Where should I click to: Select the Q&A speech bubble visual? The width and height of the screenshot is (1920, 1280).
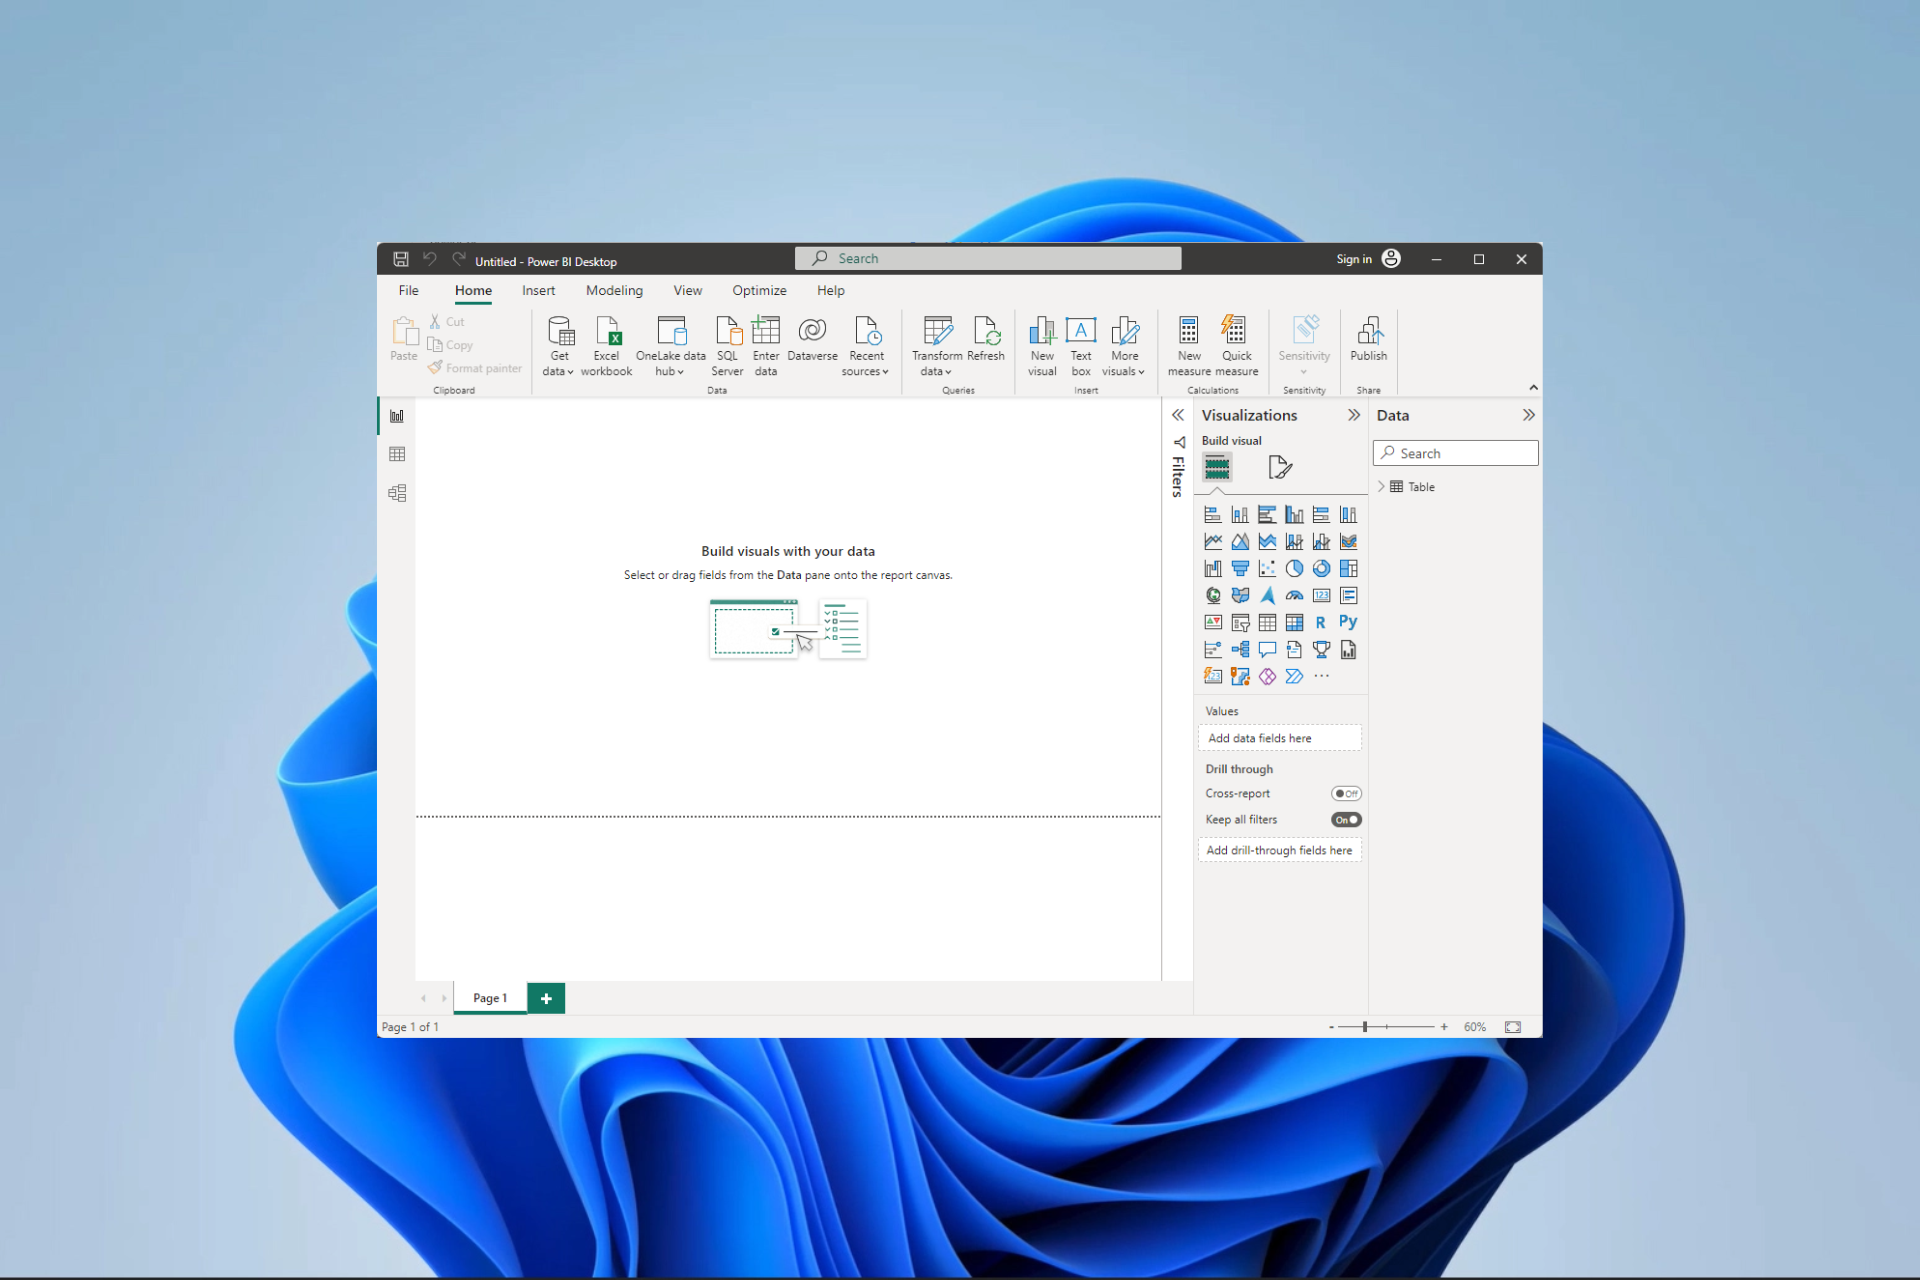[1267, 650]
